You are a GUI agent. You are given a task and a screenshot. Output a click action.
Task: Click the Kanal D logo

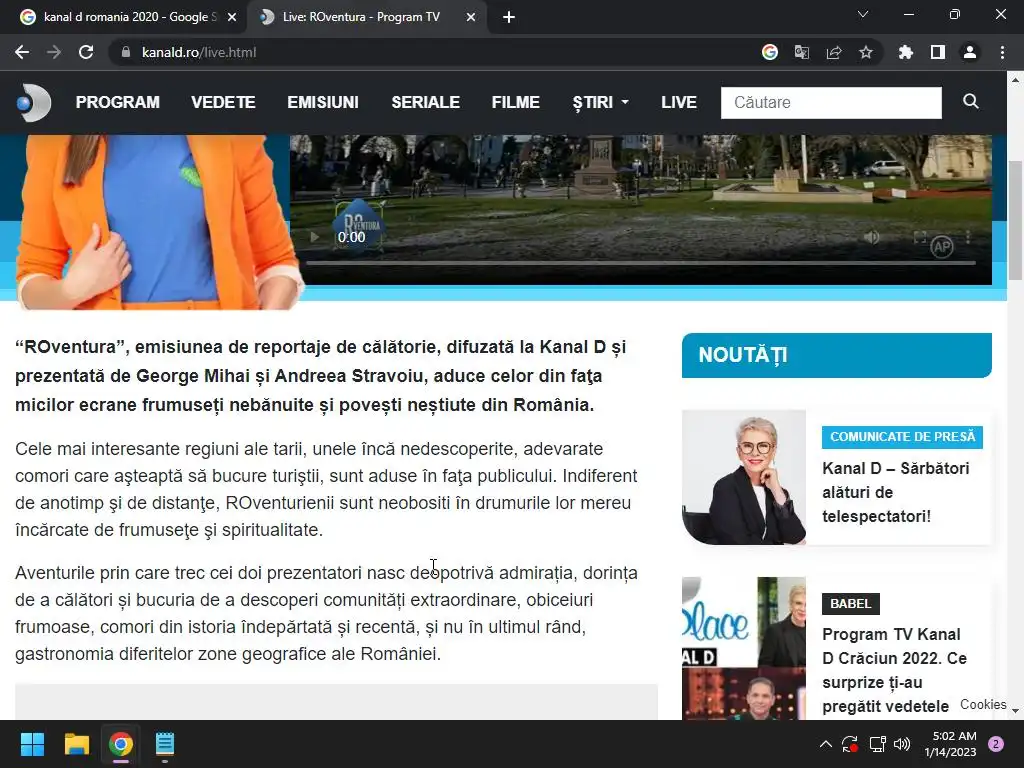34,103
